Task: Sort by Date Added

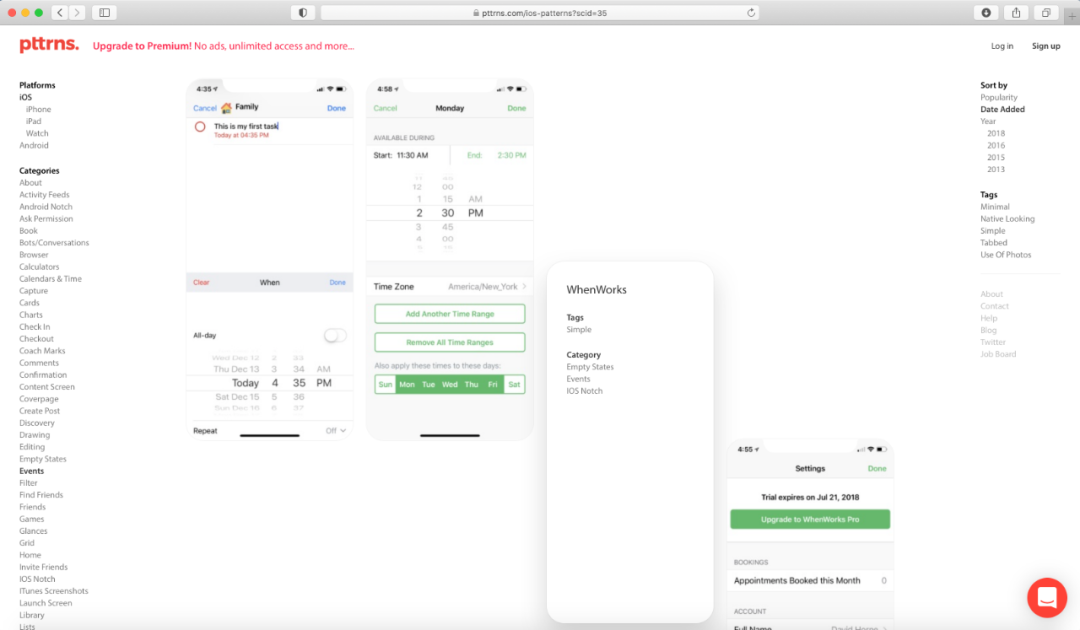Action: [1002, 109]
